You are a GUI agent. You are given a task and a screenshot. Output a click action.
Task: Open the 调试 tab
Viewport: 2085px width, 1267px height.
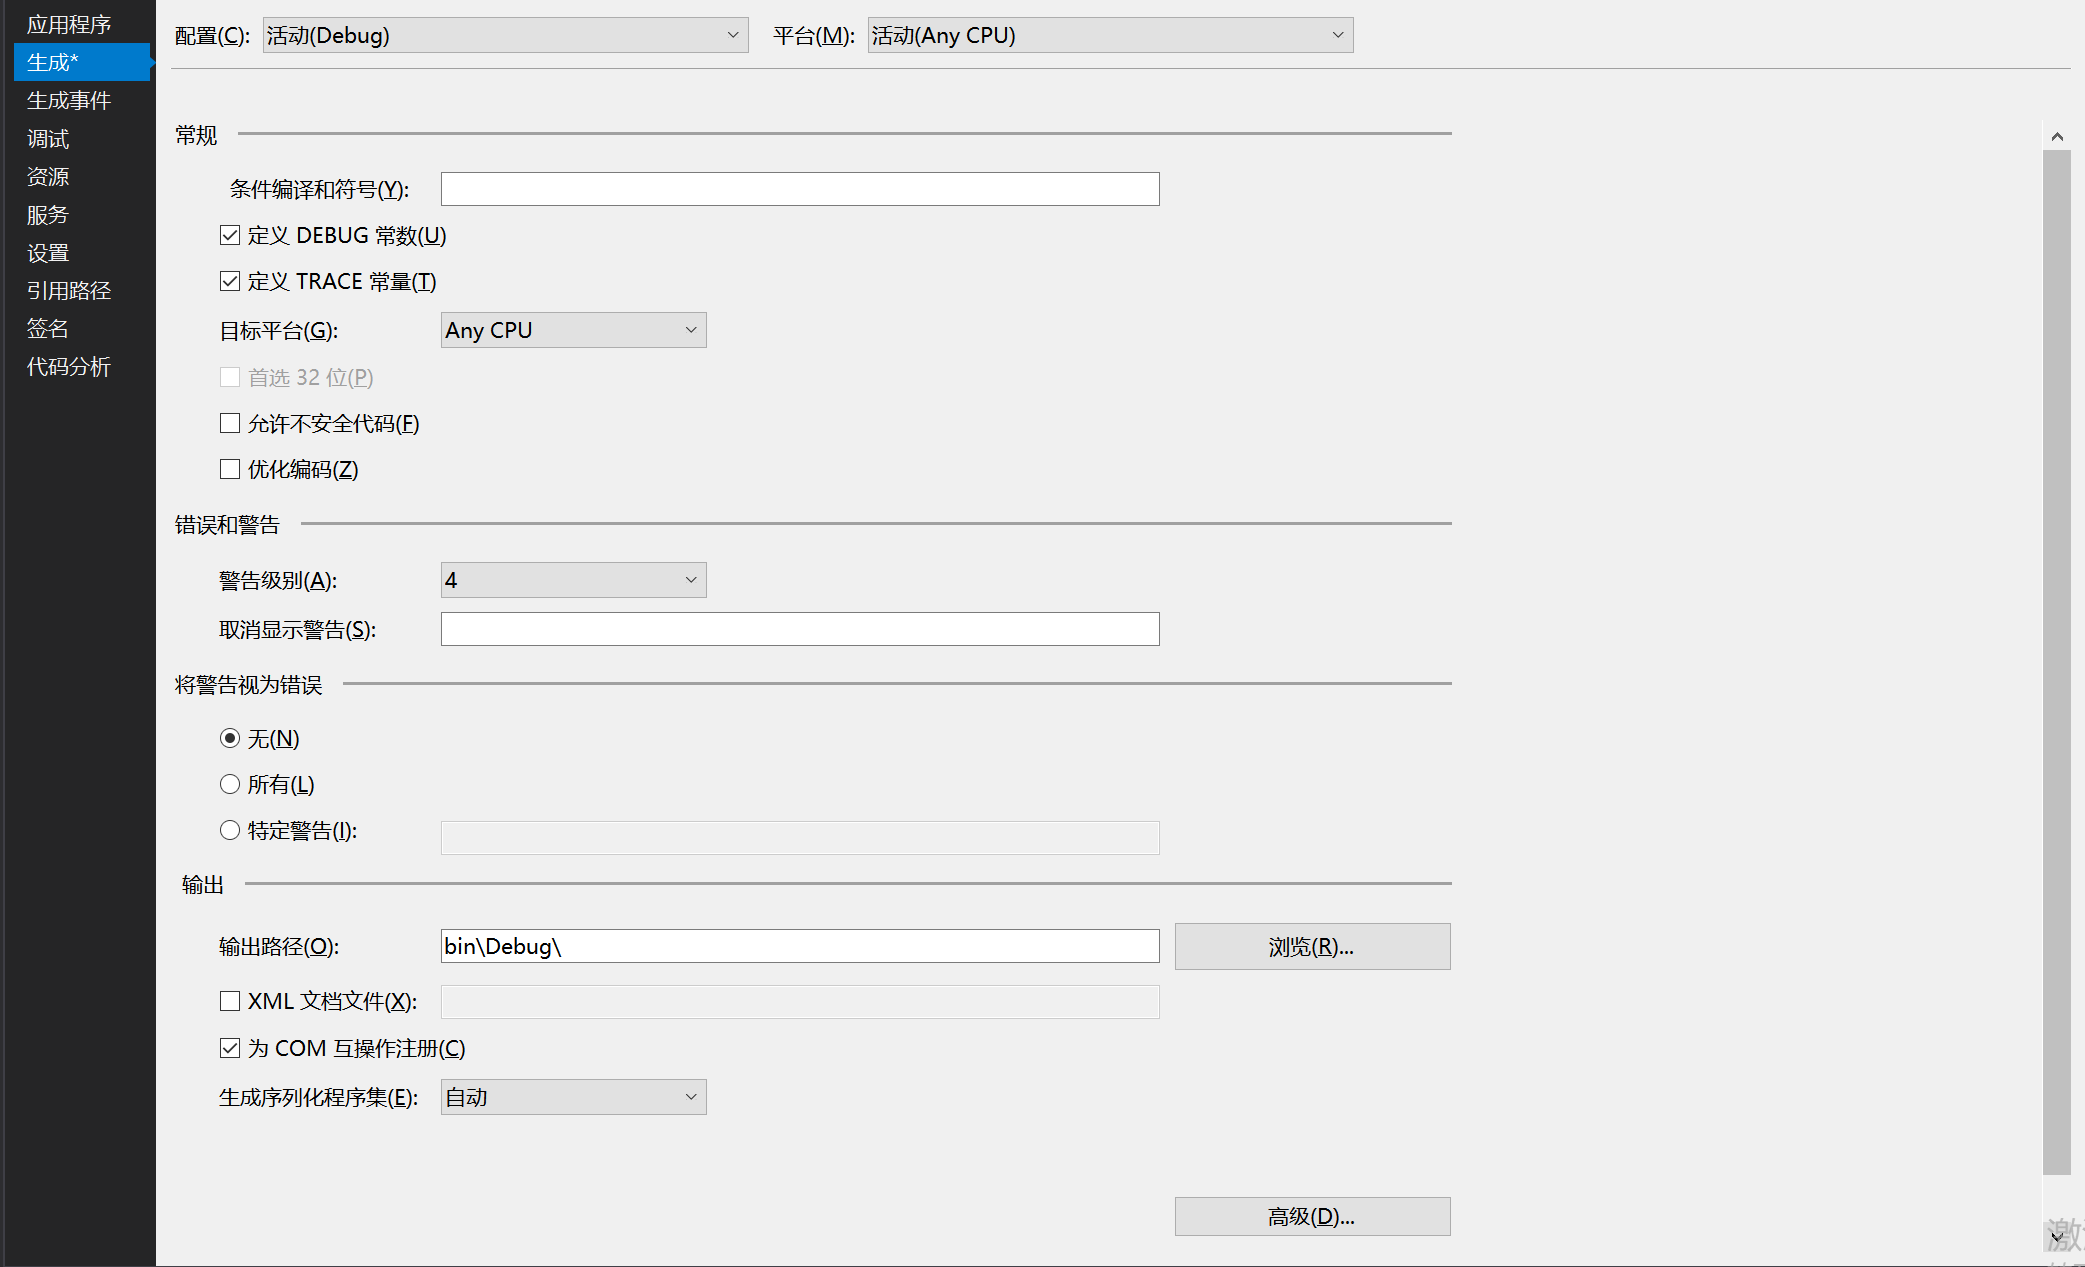point(48,138)
